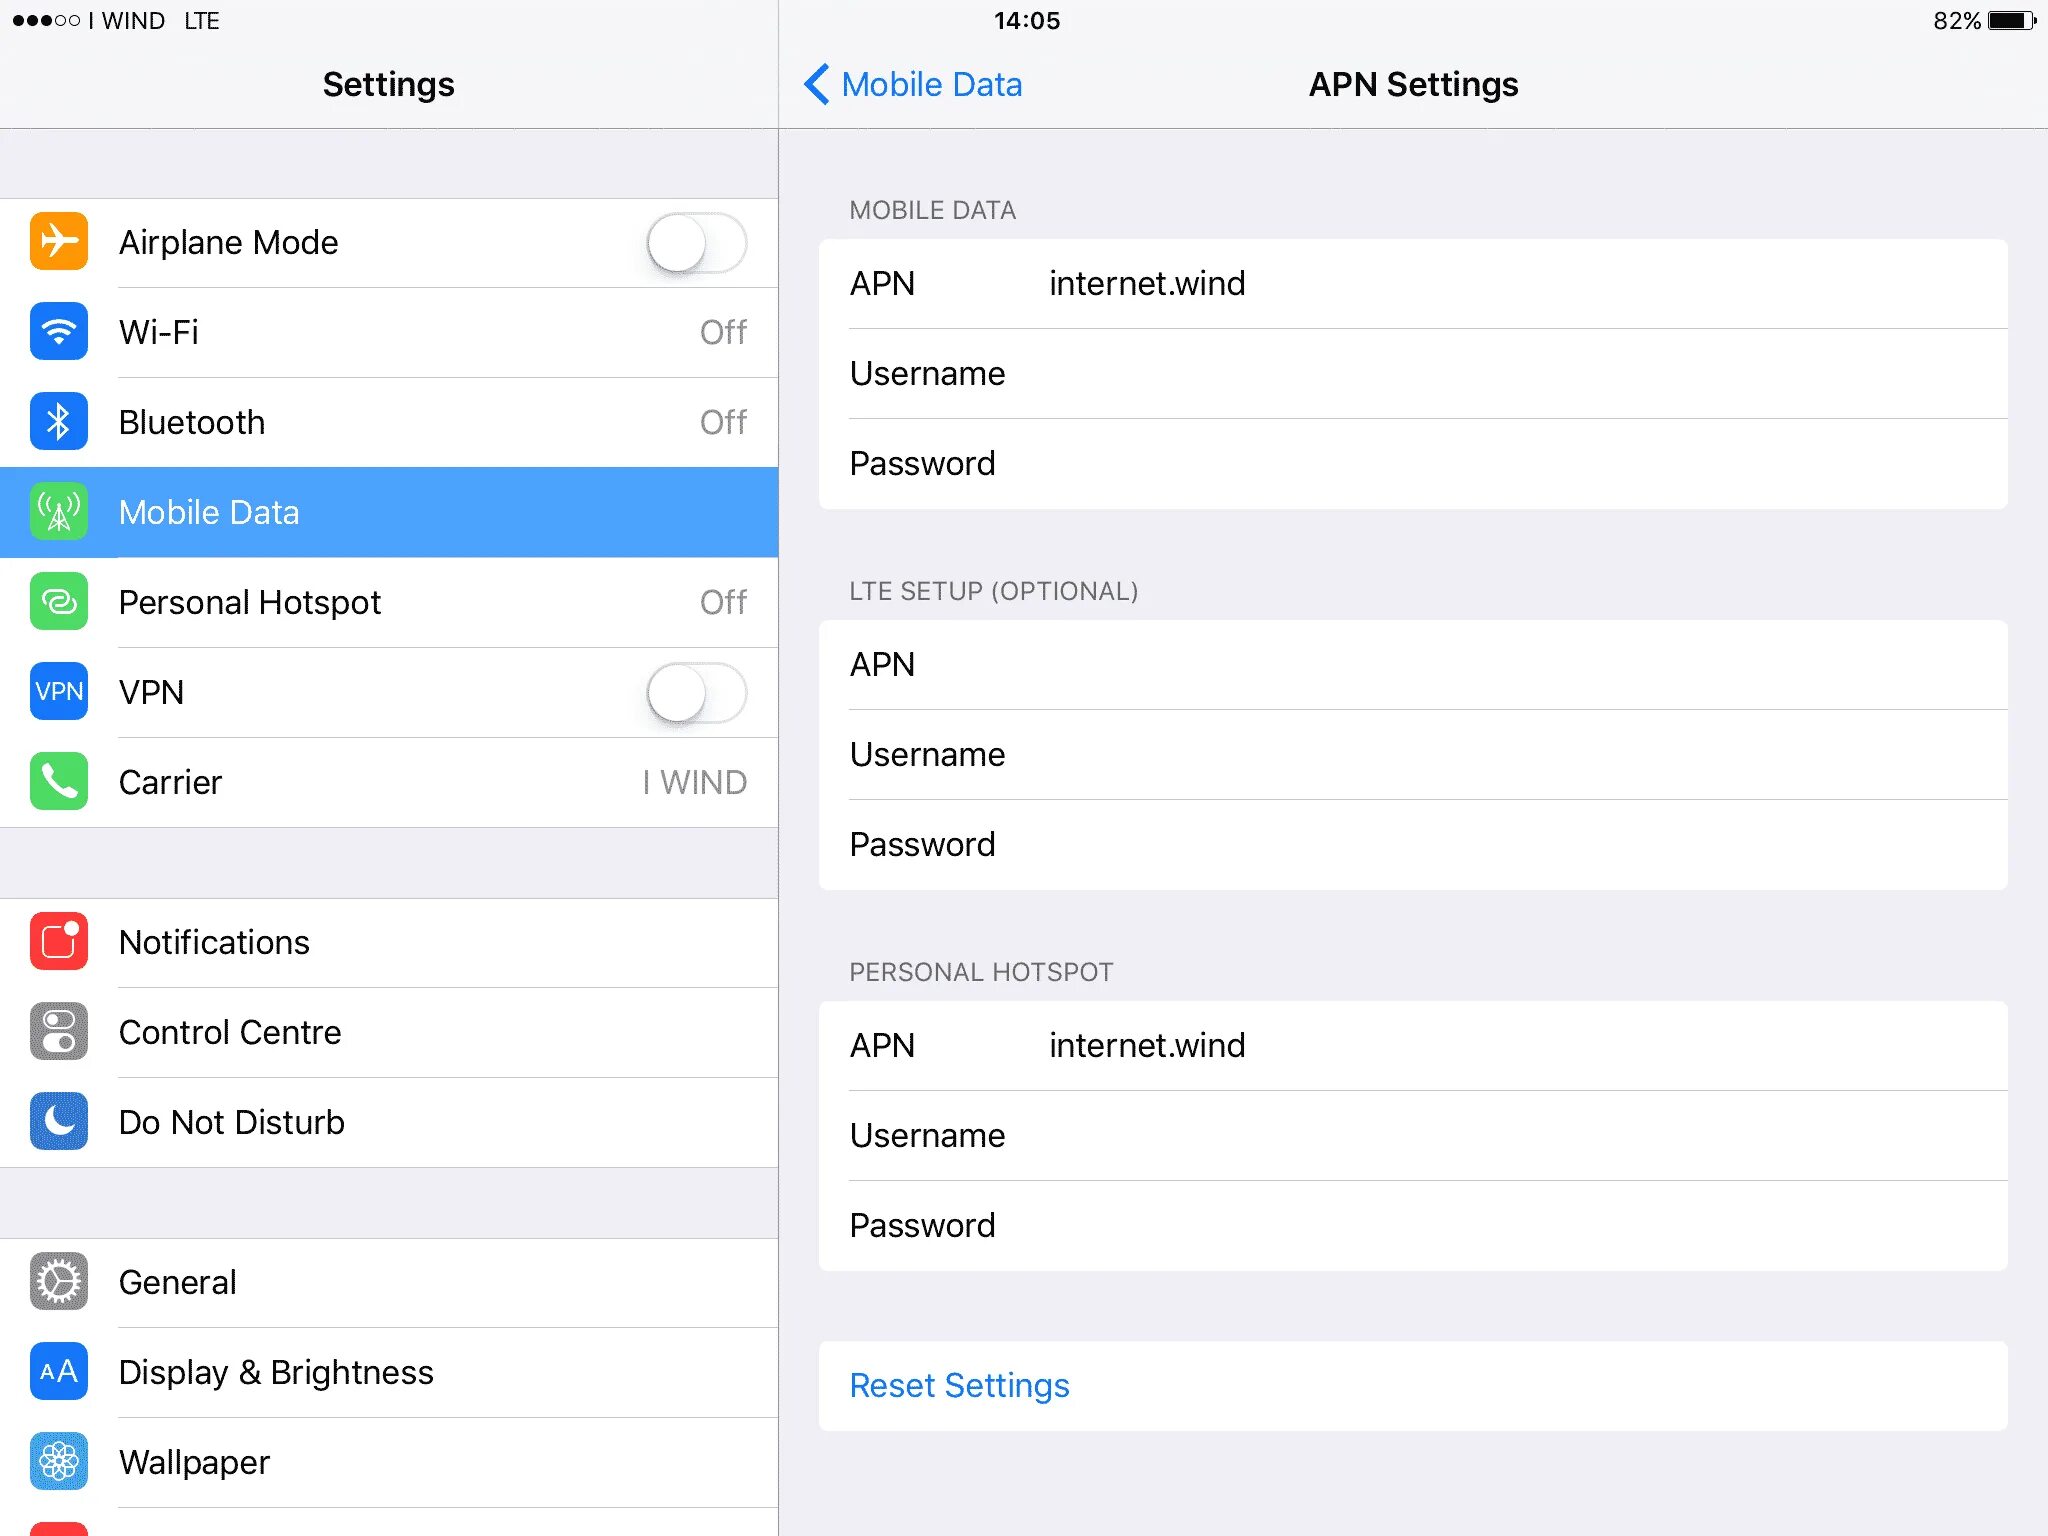Tap the Mobile Data Username field
Viewport: 2048px width, 1536px height.
(x=1400, y=374)
